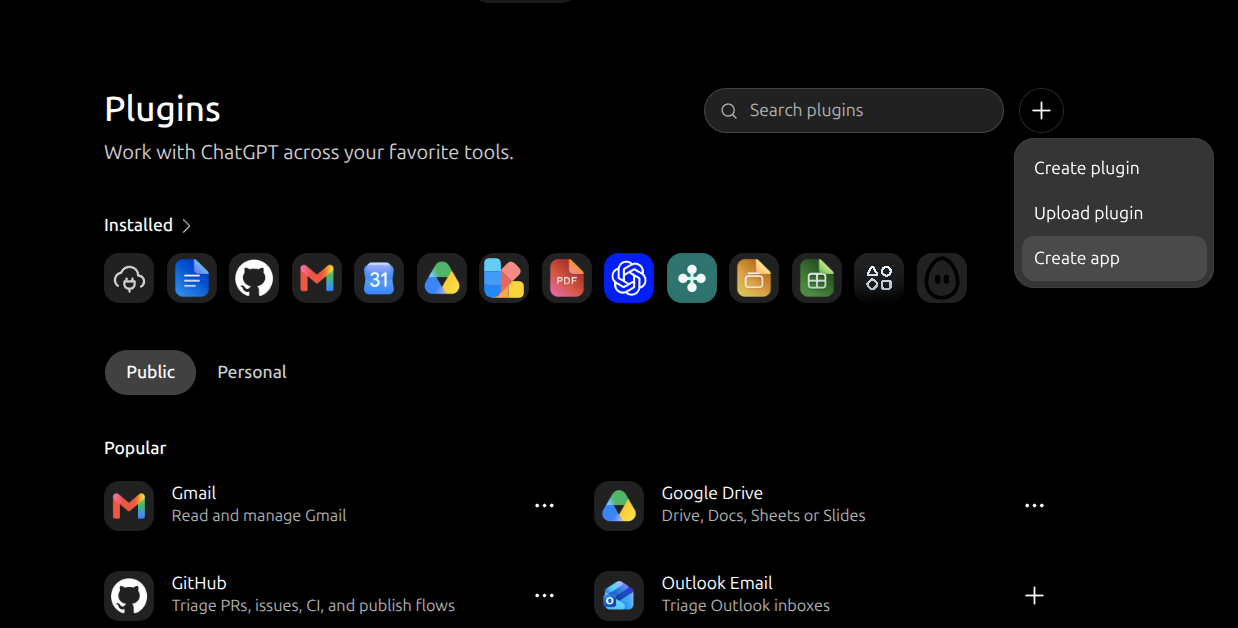This screenshot has width=1238, height=628.
Task: Click the magnifier icon in the search box
Action: pyautogui.click(x=729, y=111)
